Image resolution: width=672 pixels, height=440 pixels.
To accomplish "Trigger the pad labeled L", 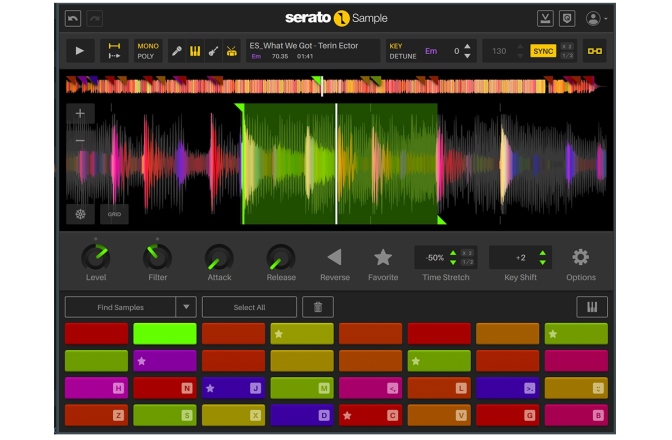I will 439,388.
